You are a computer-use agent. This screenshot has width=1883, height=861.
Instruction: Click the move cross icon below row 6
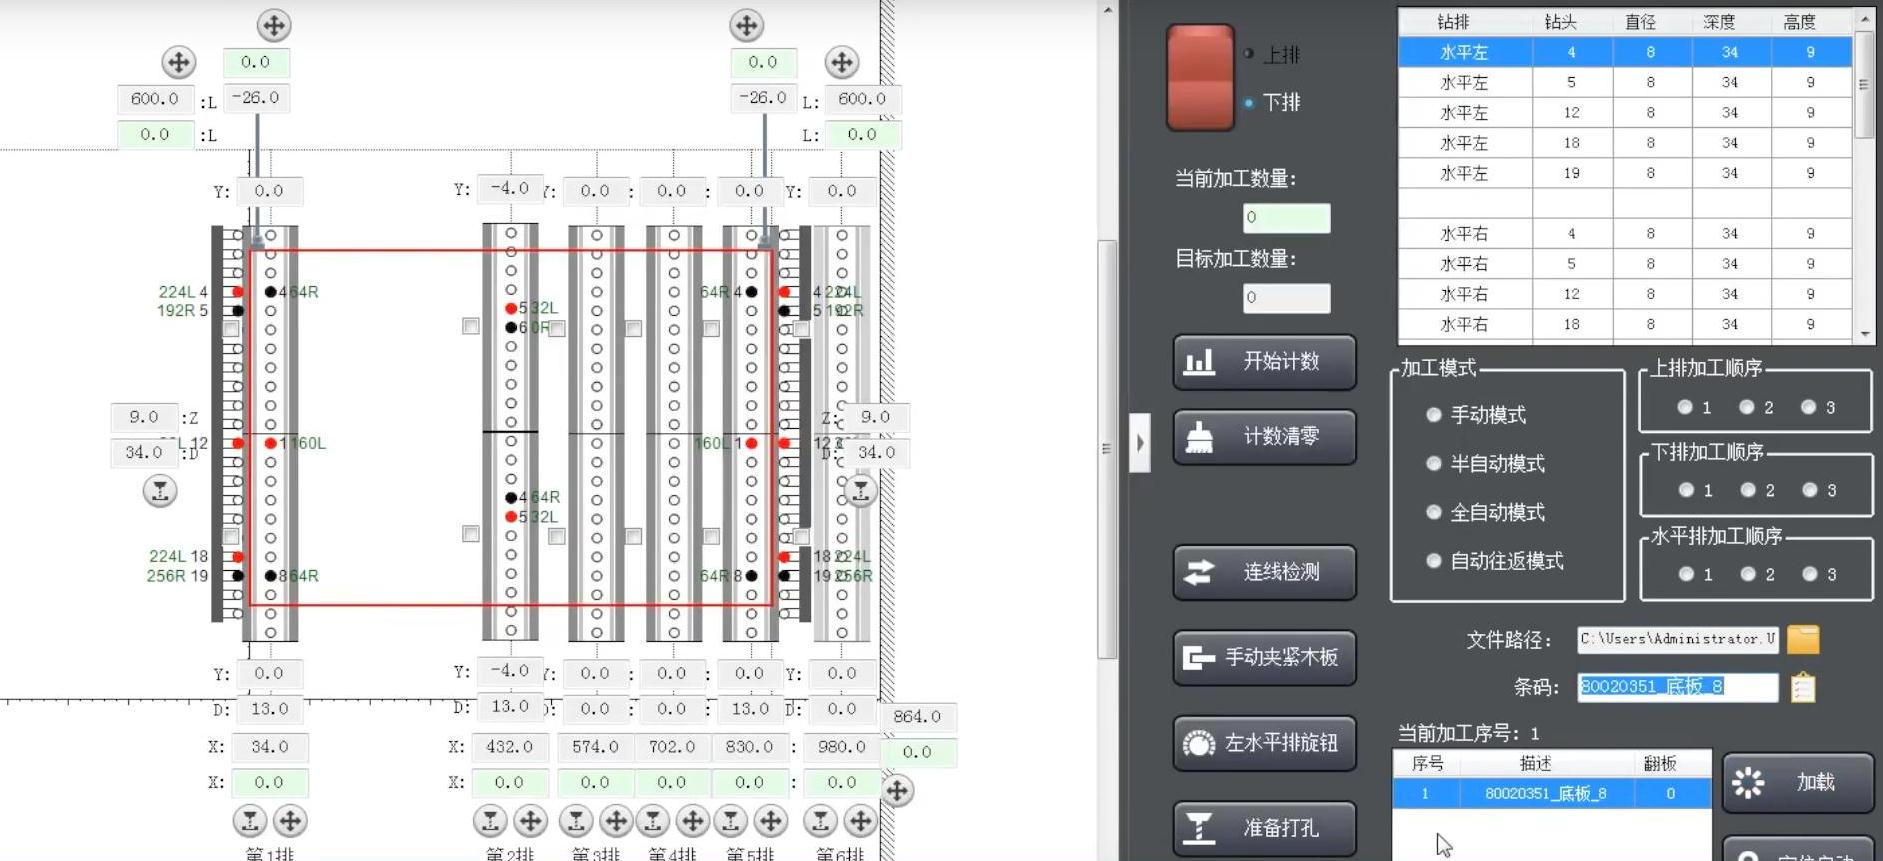click(x=860, y=821)
